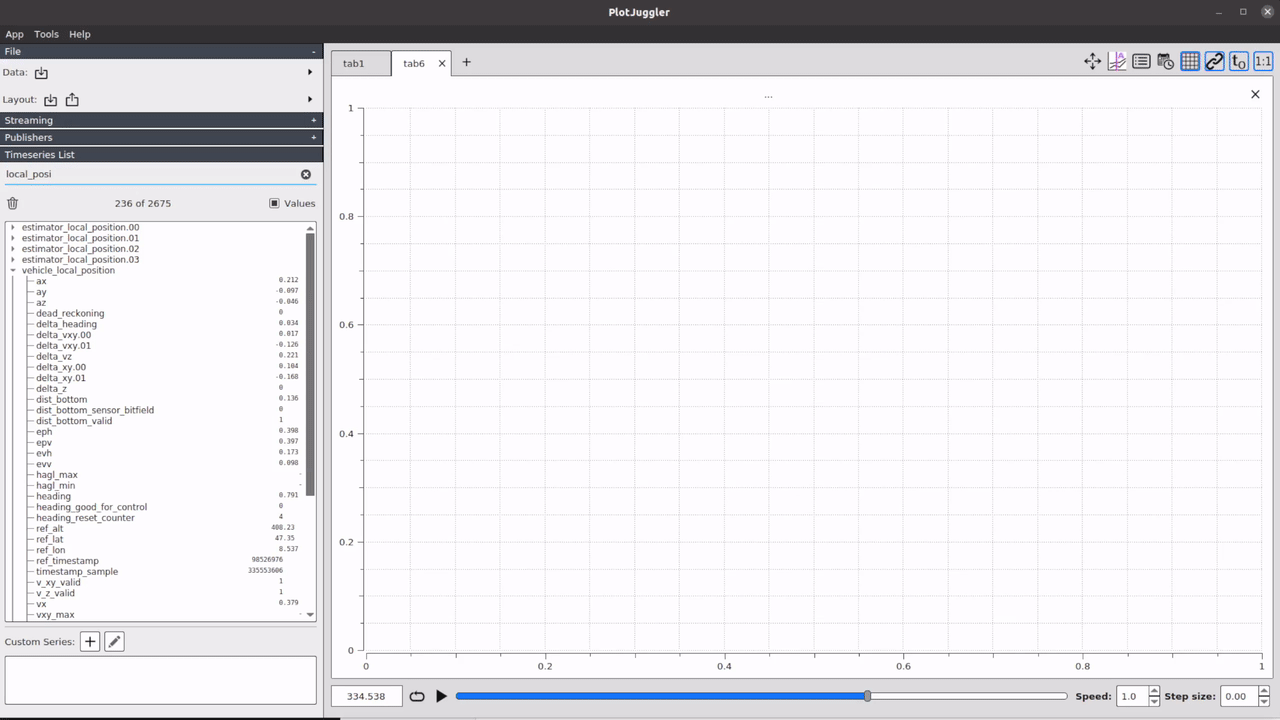Clear the search field with the X button
The width and height of the screenshot is (1280, 720).
point(306,174)
